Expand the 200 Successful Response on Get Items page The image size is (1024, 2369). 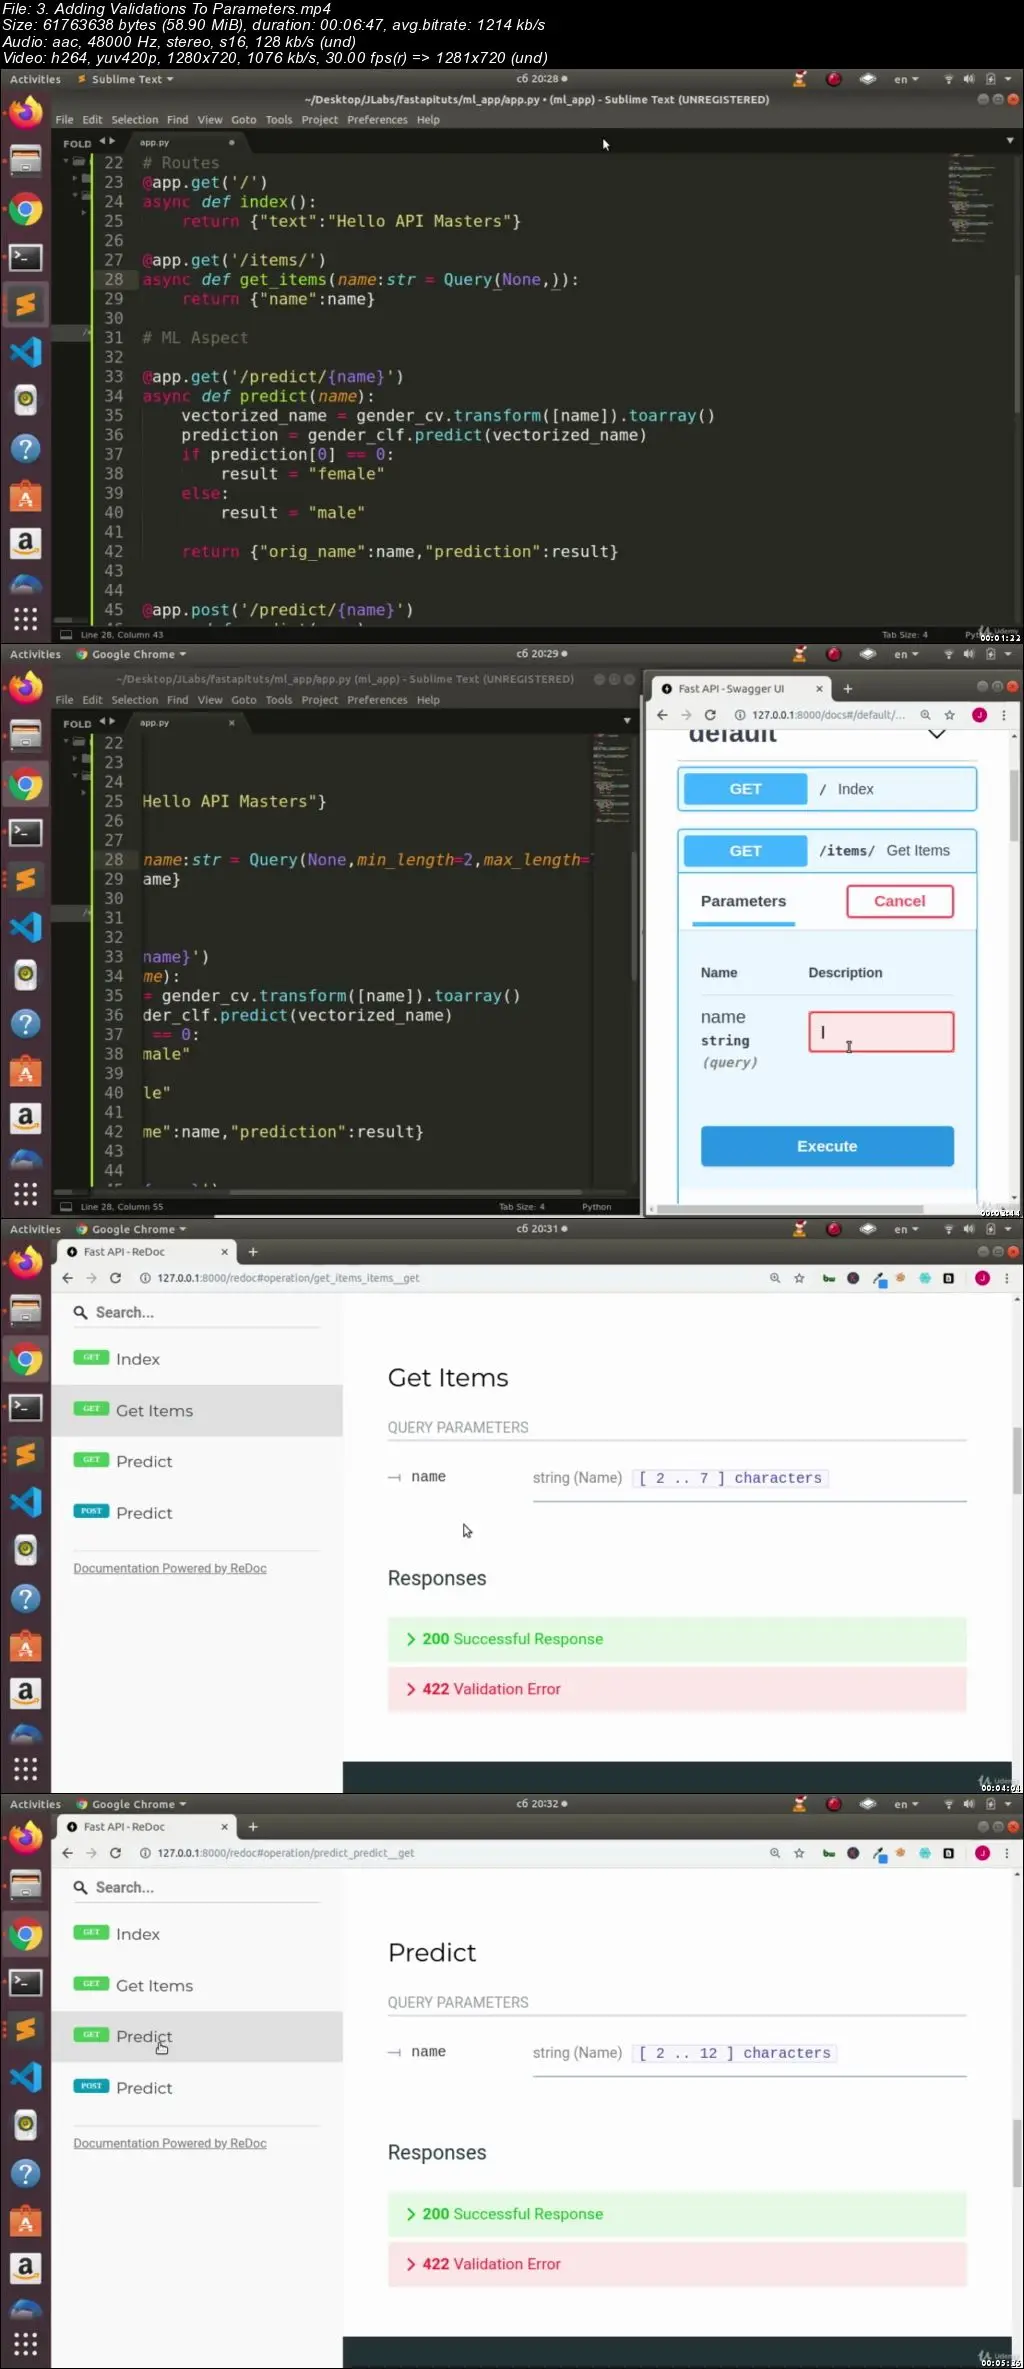point(677,1639)
